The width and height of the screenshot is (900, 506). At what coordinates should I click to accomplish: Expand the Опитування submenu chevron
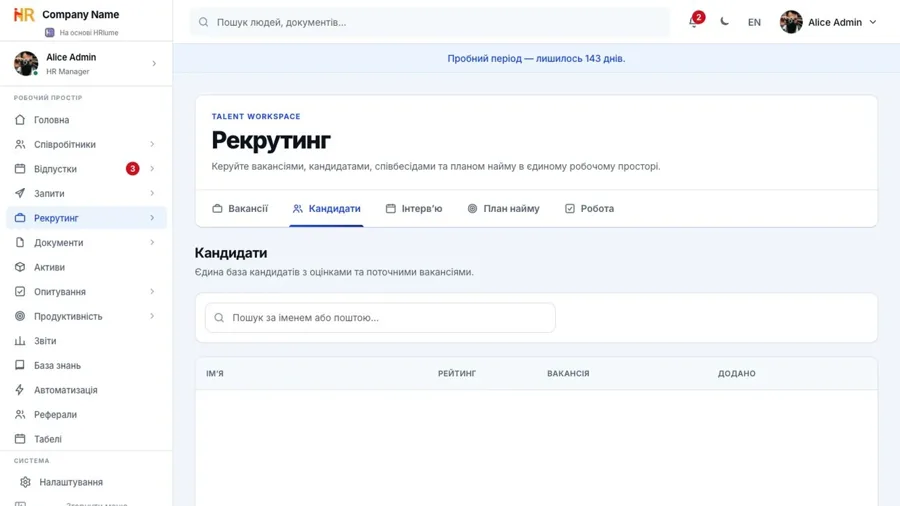click(152, 291)
